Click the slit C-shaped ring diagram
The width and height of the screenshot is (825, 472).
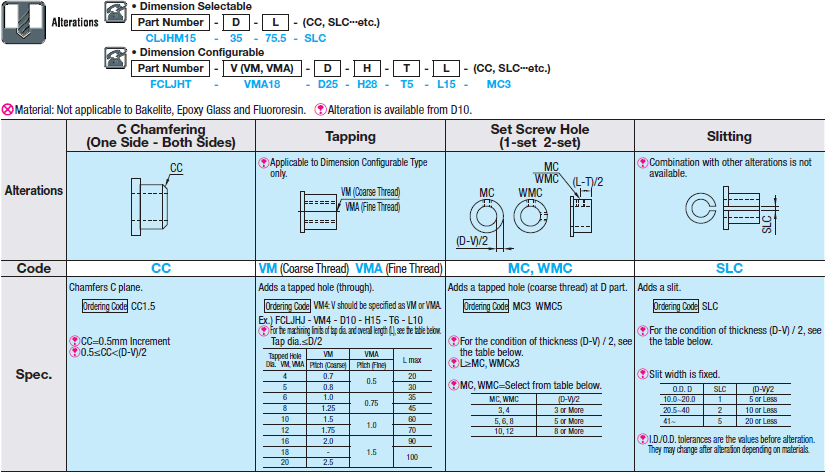(700, 208)
